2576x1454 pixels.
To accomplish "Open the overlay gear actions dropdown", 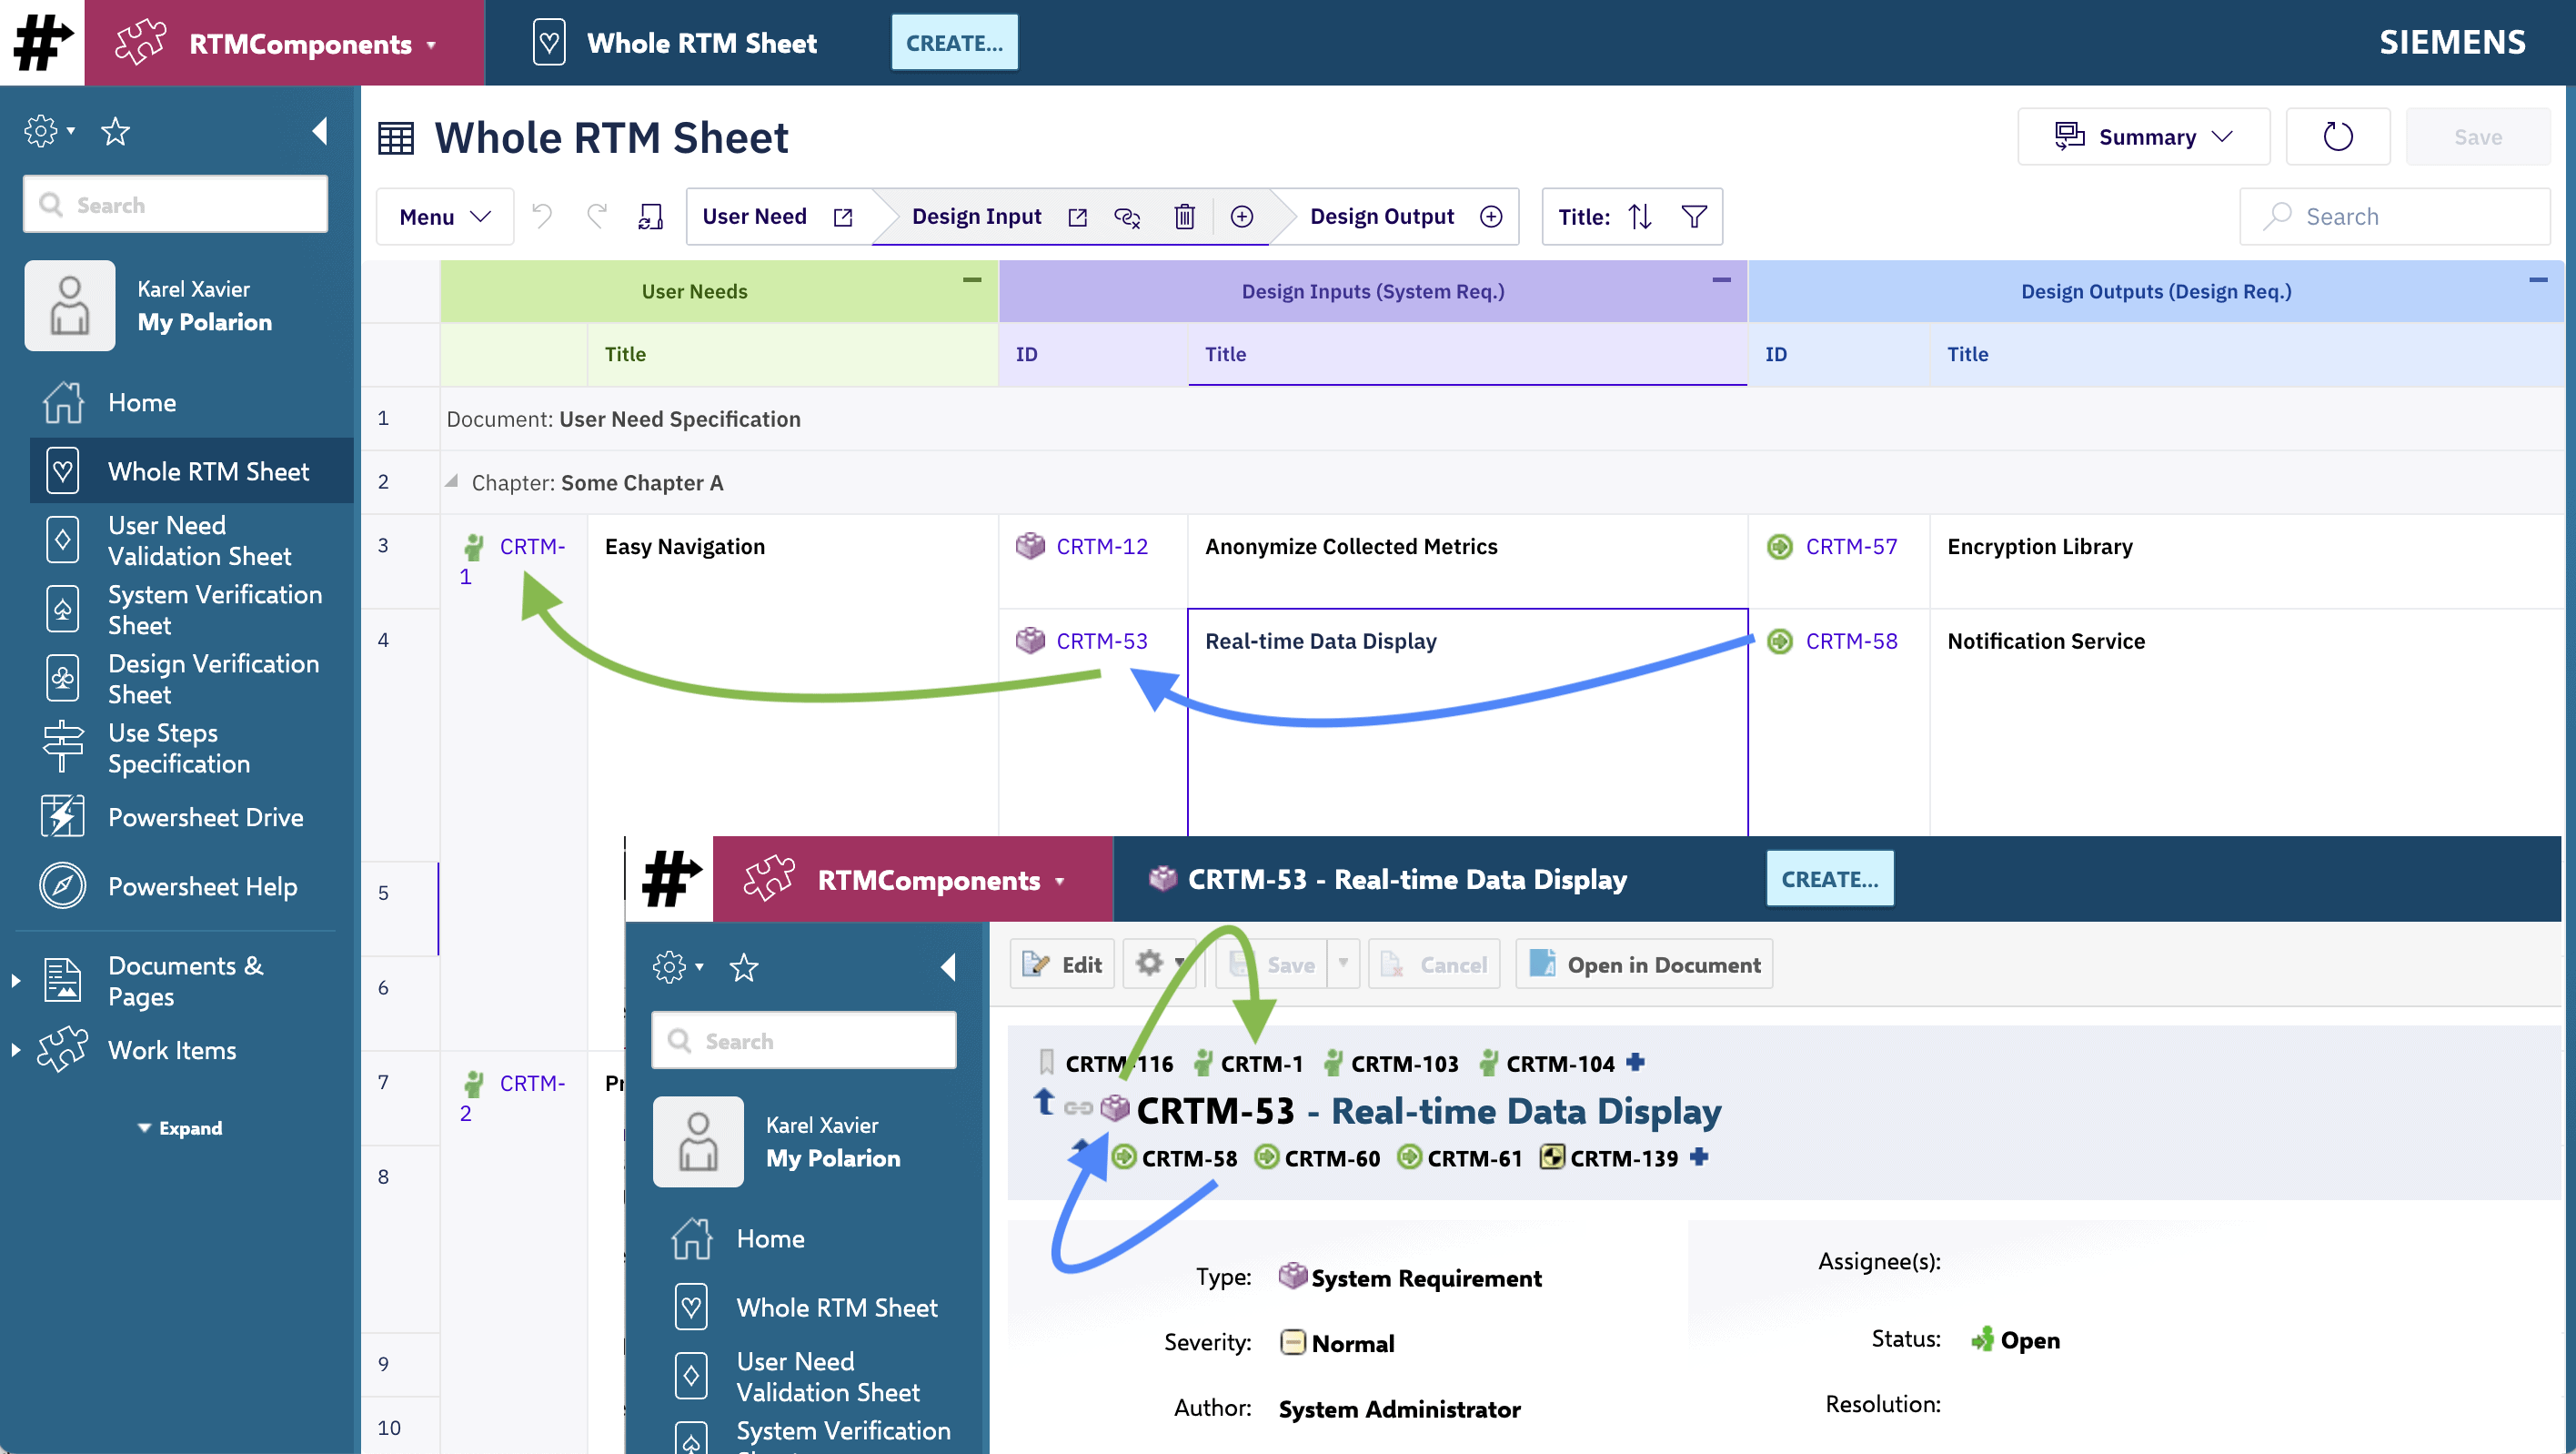I will (1159, 964).
